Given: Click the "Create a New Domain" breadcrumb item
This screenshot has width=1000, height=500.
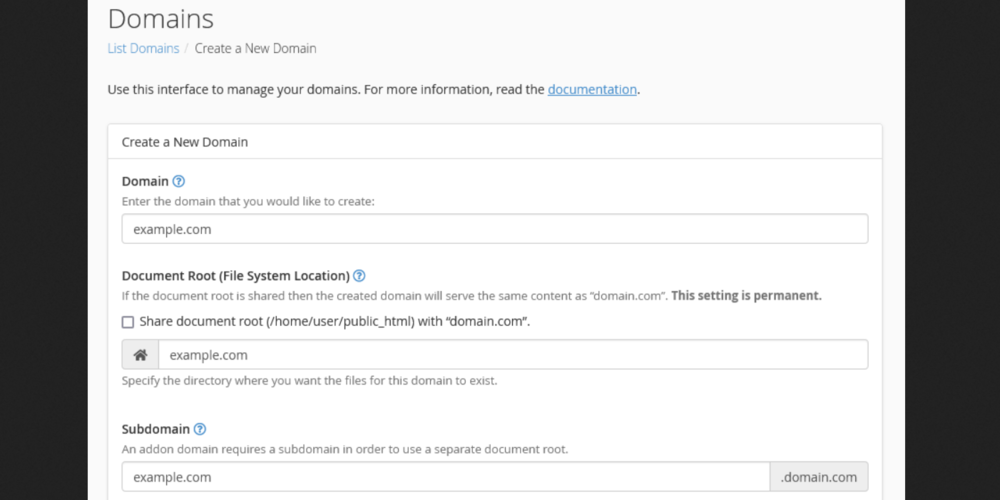Looking at the screenshot, I should [x=255, y=48].
